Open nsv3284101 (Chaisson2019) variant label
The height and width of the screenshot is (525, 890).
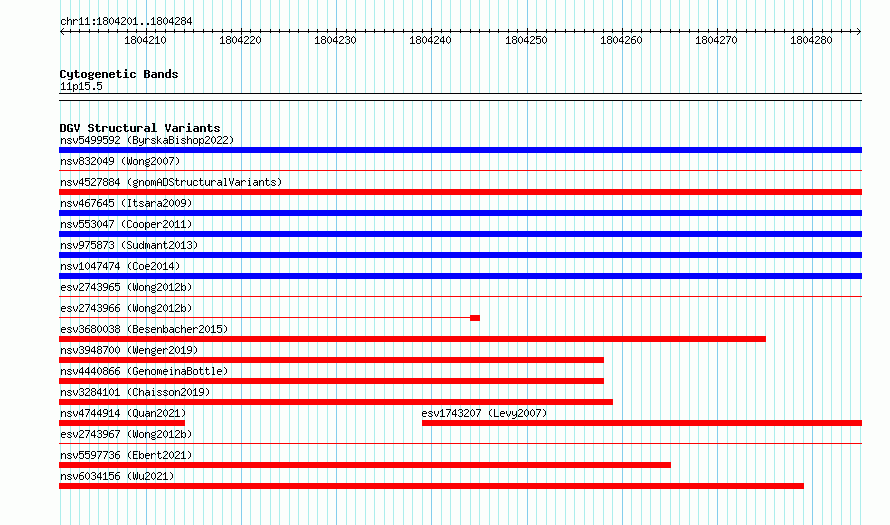coord(135,392)
